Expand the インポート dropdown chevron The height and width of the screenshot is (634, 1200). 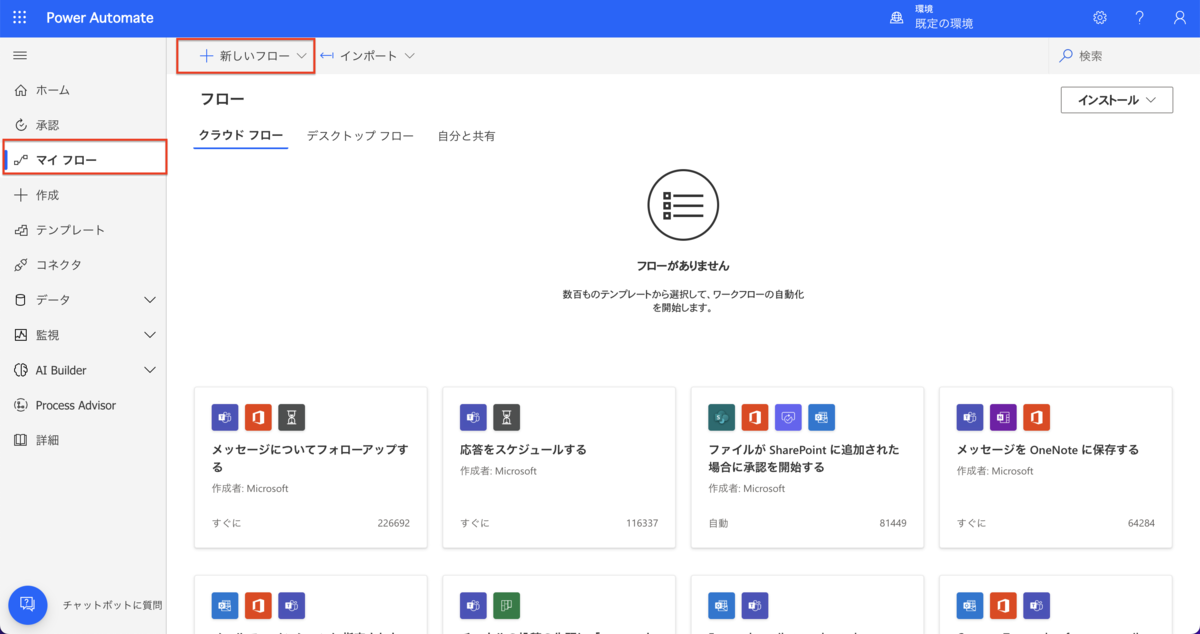(410, 56)
